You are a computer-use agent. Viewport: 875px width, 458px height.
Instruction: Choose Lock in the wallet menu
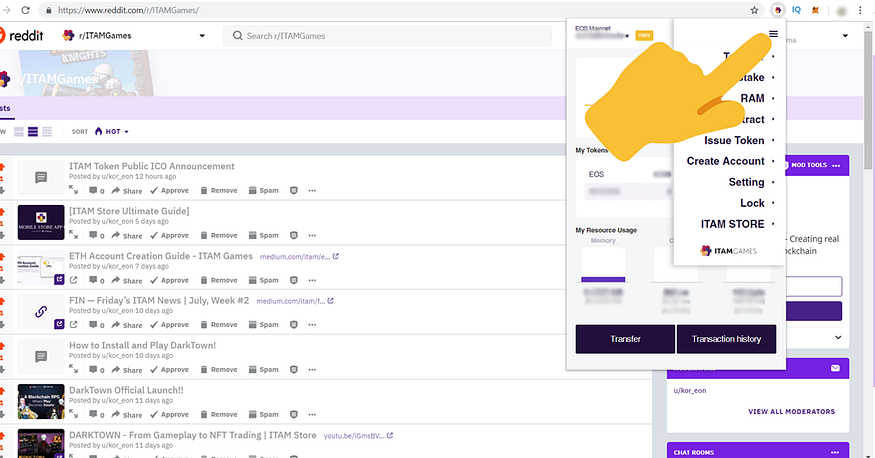(x=752, y=203)
